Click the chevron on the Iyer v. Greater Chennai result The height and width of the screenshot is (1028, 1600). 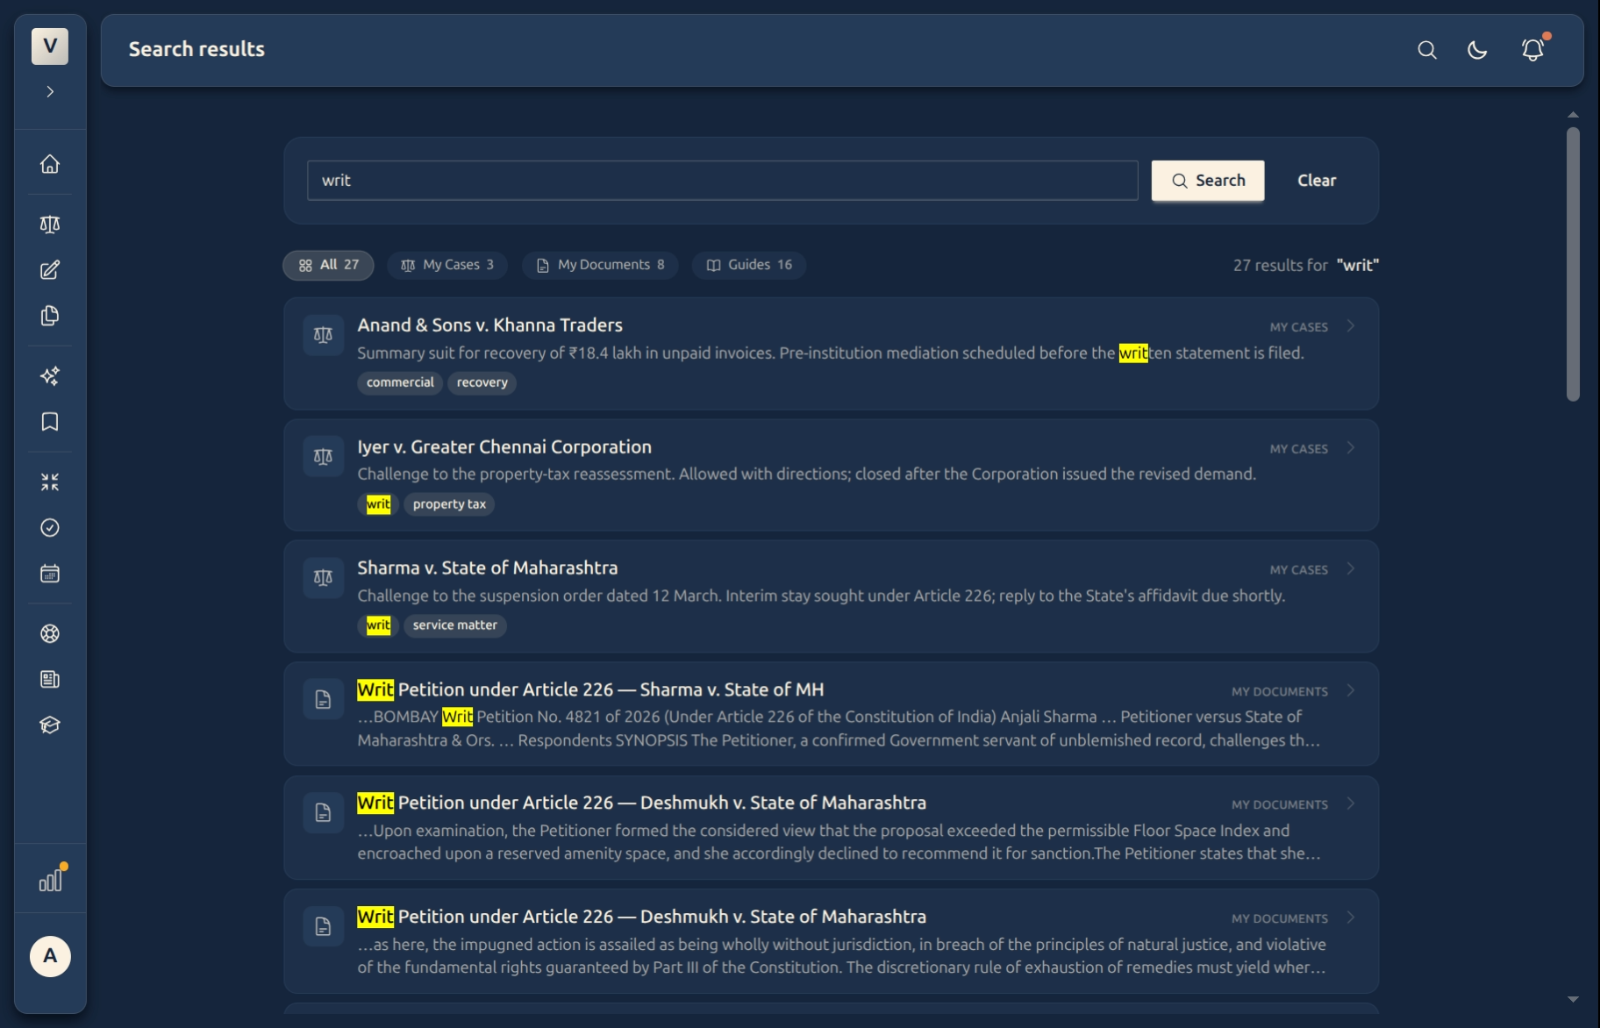[x=1351, y=448]
